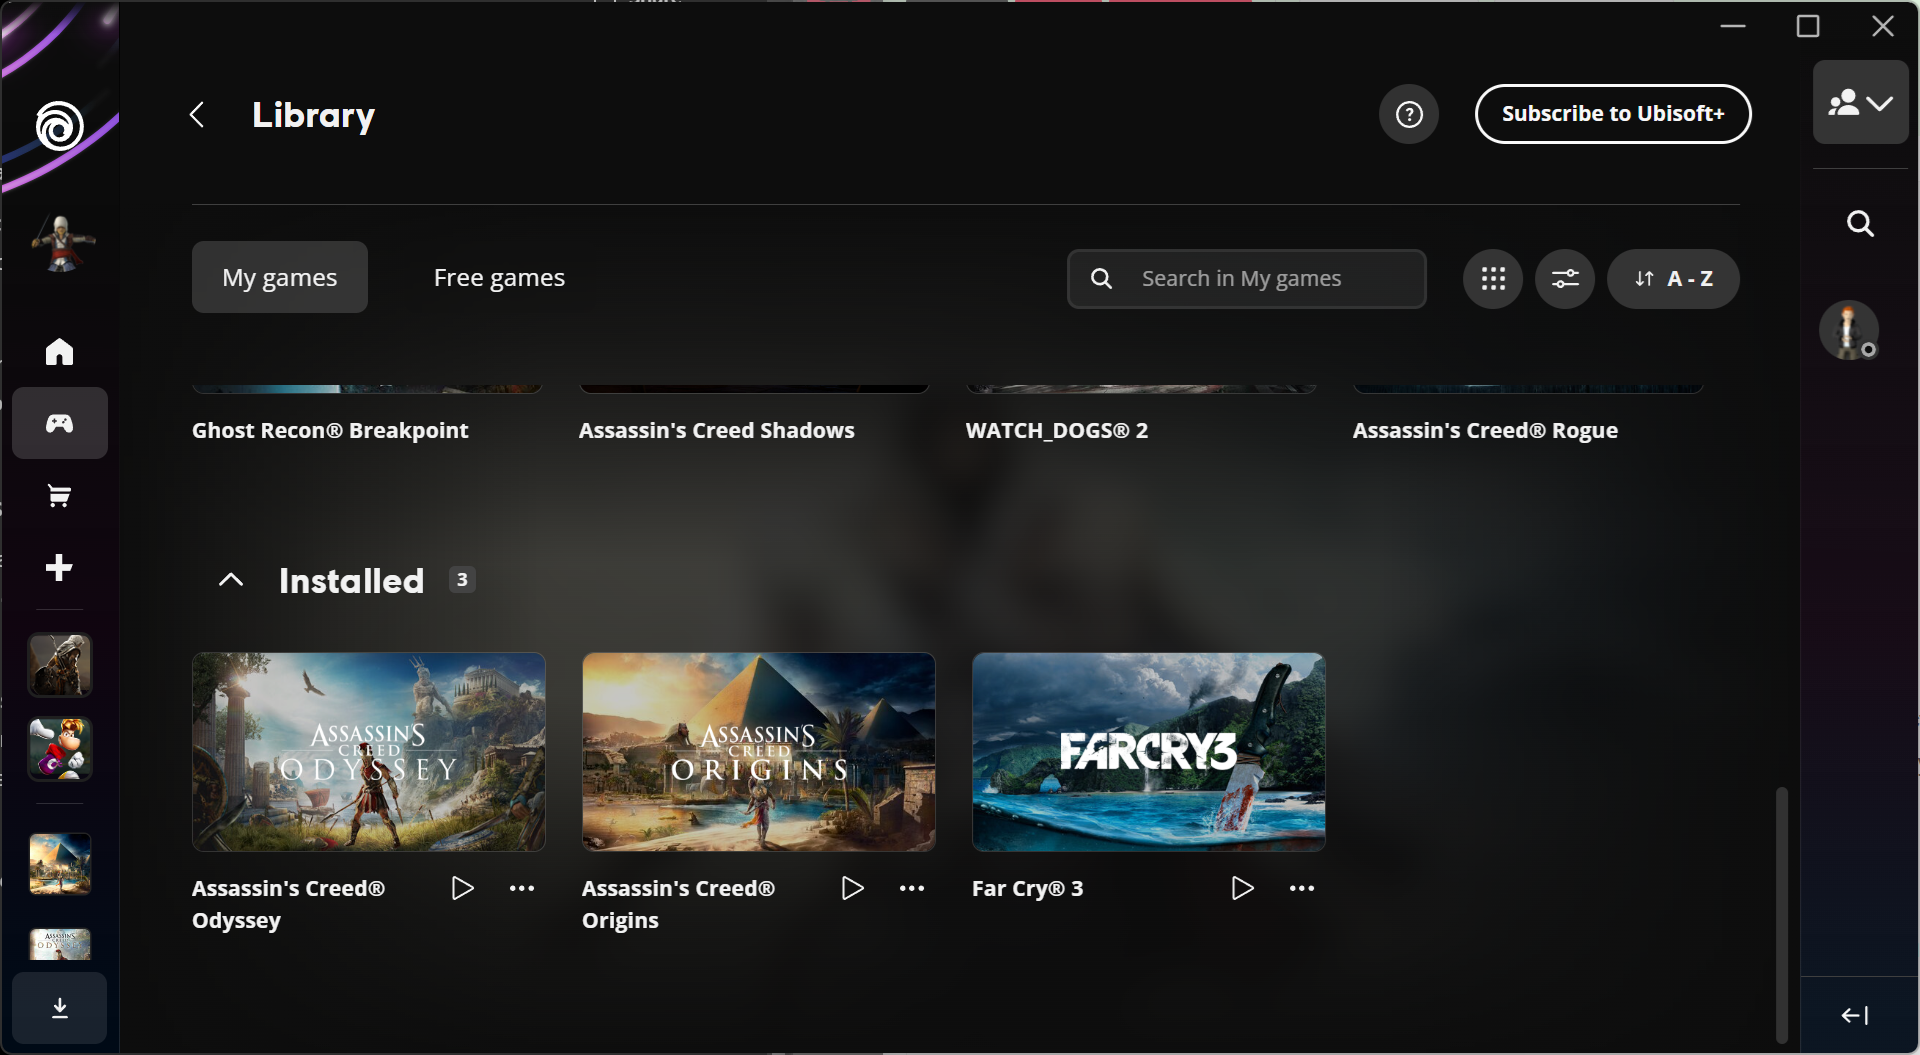The width and height of the screenshot is (1920, 1055).
Task: Open the friend avatar in right panel
Action: 1848,330
